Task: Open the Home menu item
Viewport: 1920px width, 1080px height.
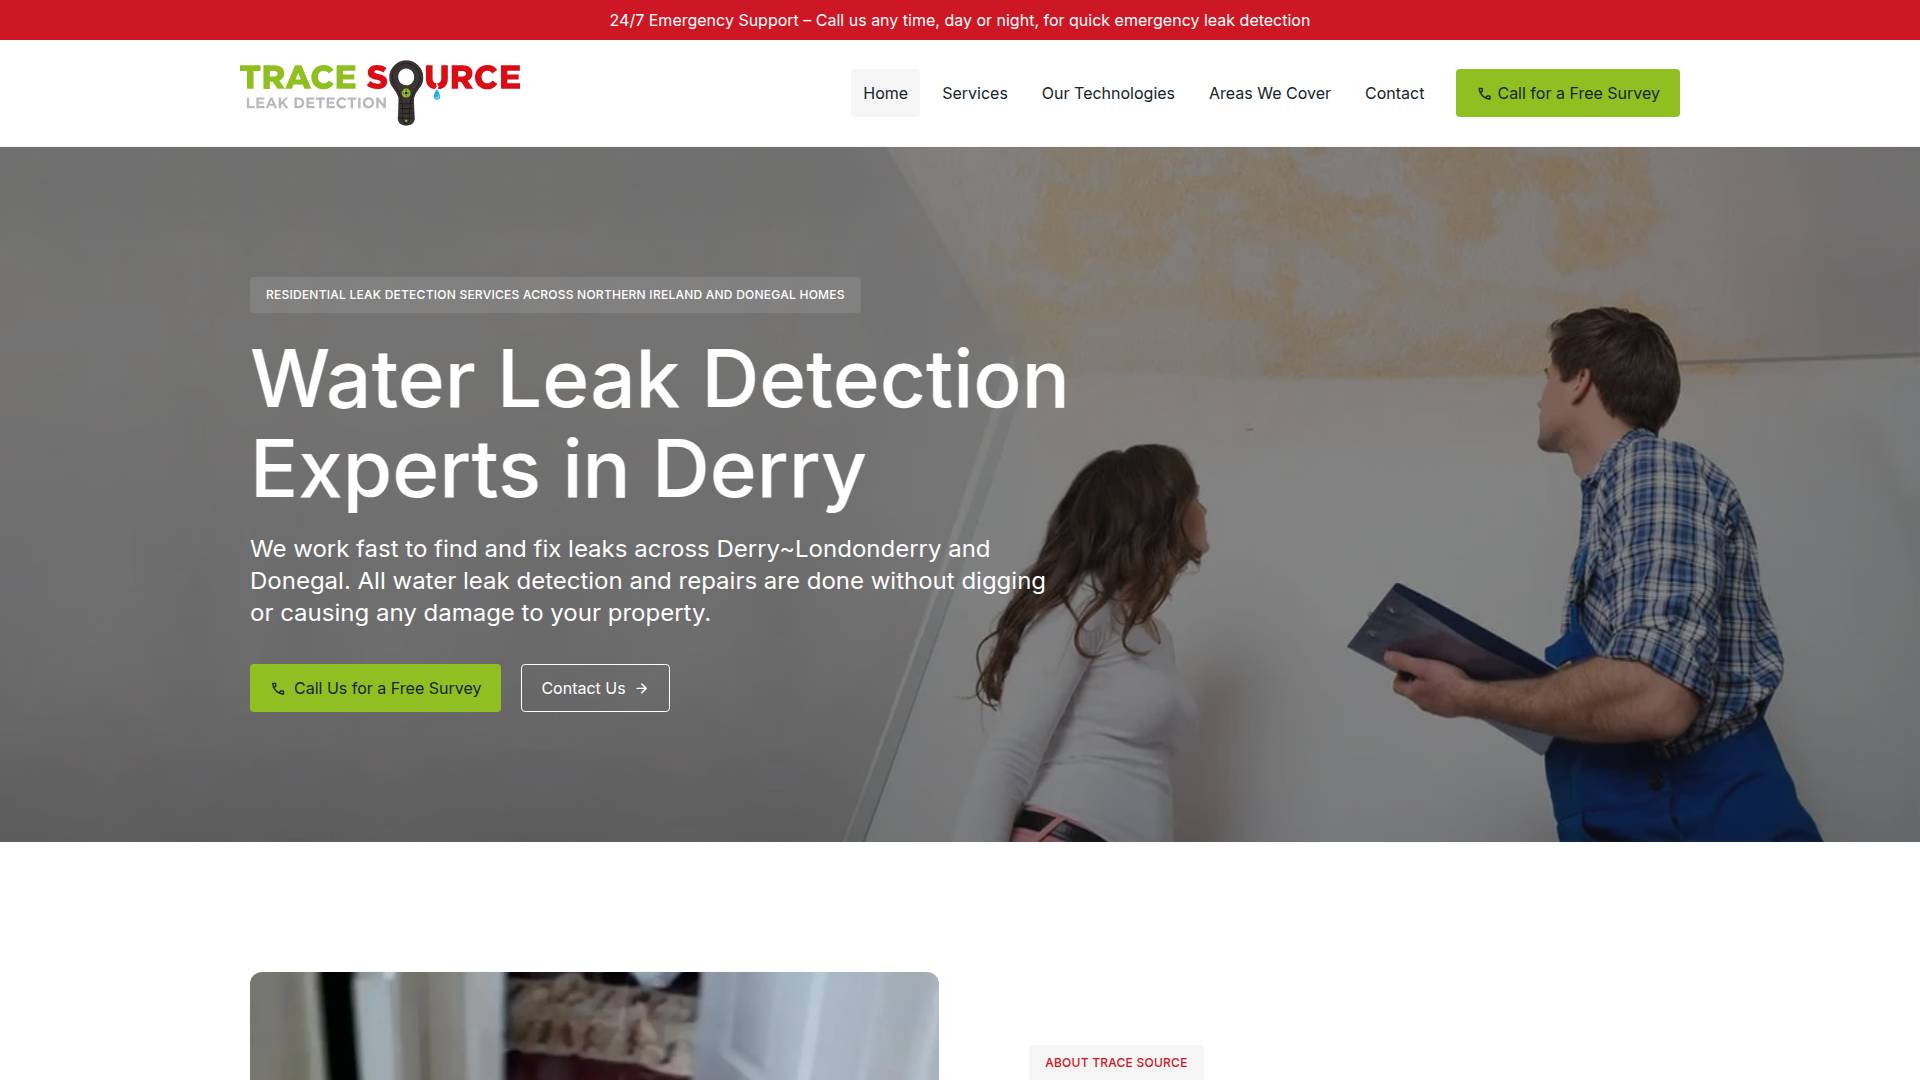Action: pyautogui.click(x=885, y=93)
